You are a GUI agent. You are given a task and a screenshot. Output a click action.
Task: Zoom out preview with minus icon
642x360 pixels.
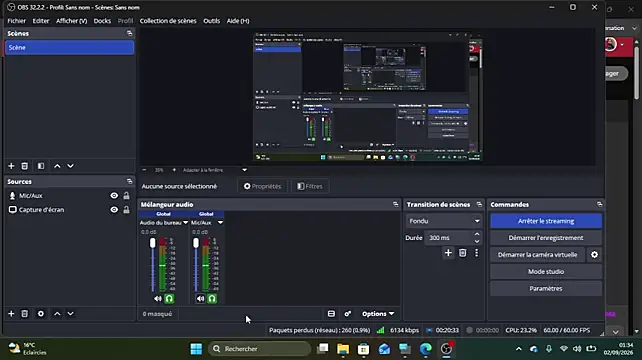[x=144, y=170]
